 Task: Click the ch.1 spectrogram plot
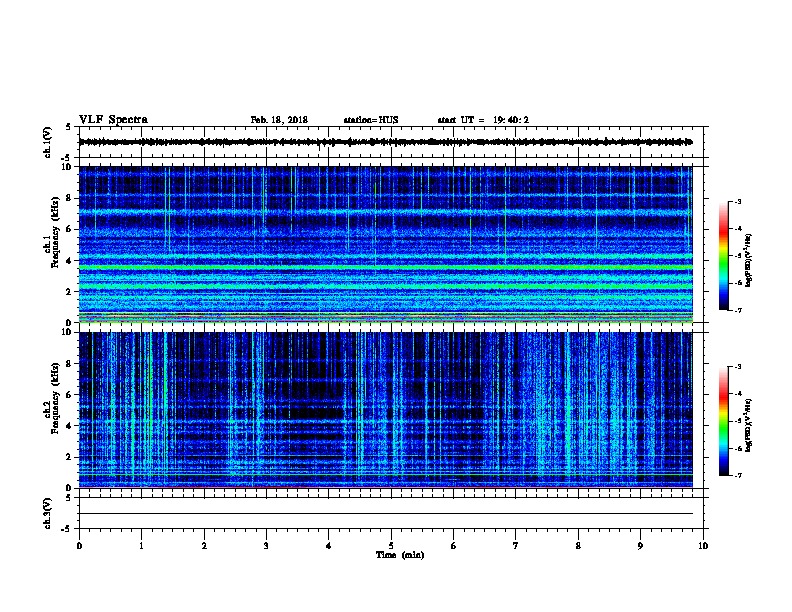point(386,244)
